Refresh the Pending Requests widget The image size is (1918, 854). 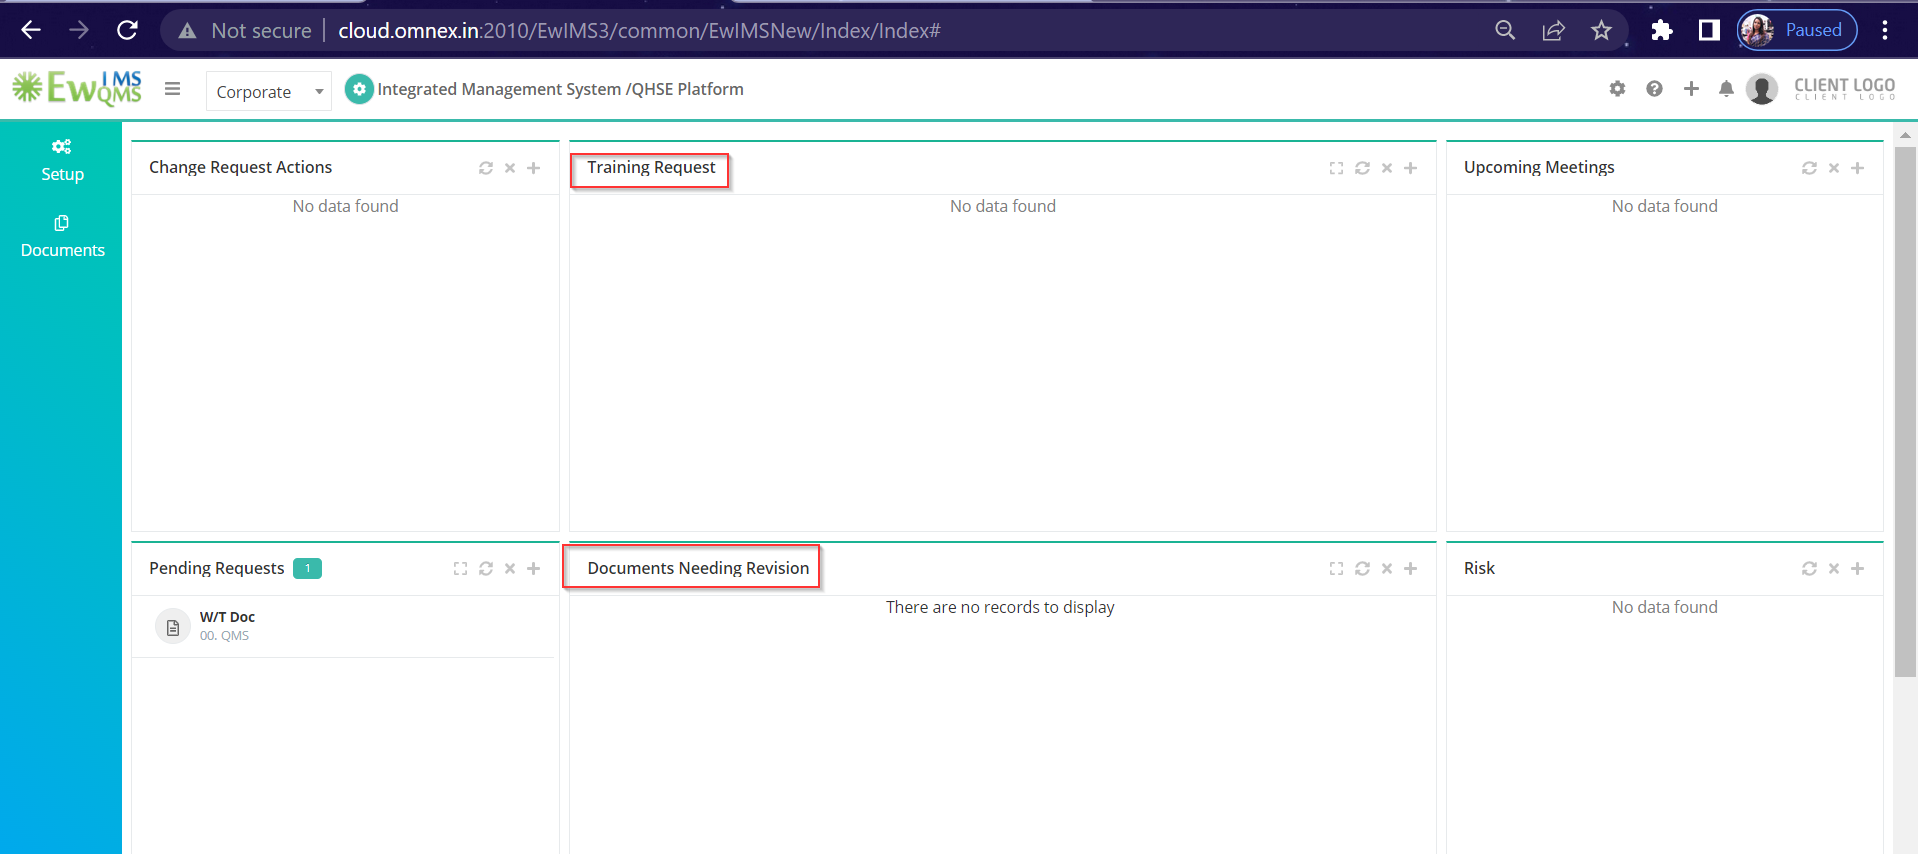486,569
